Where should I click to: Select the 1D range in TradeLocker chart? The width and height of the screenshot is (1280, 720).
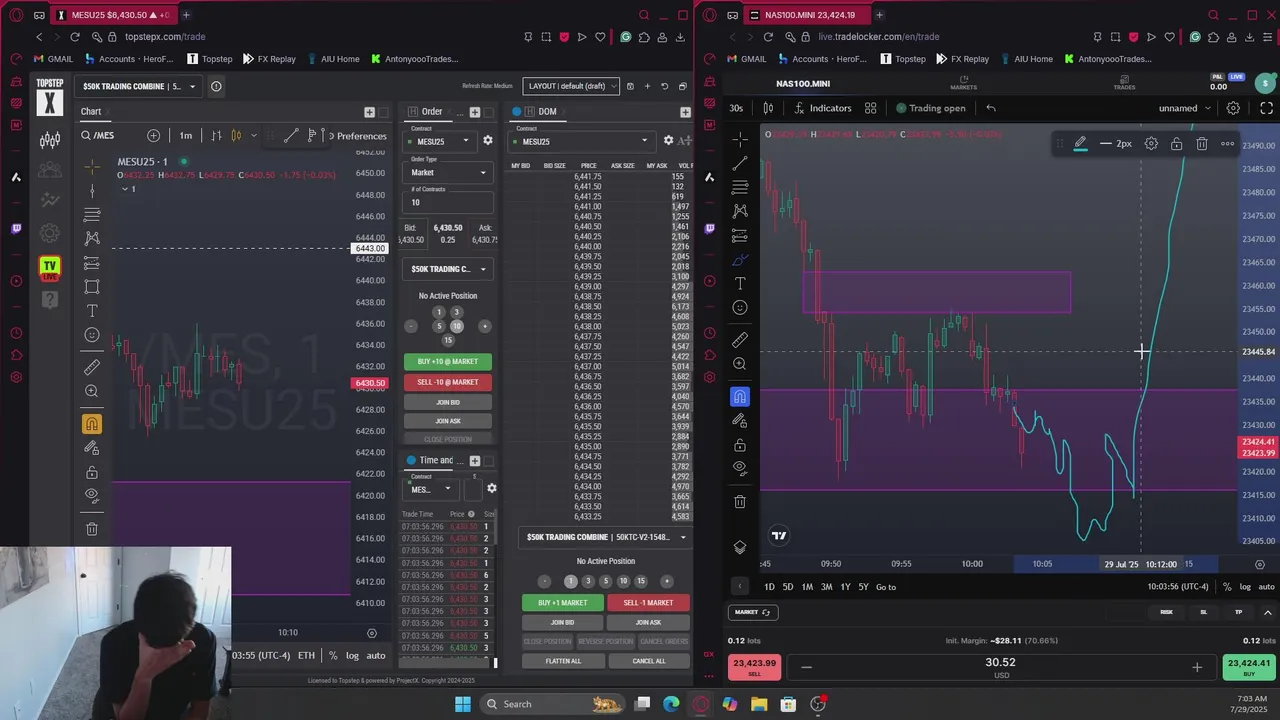click(x=769, y=587)
